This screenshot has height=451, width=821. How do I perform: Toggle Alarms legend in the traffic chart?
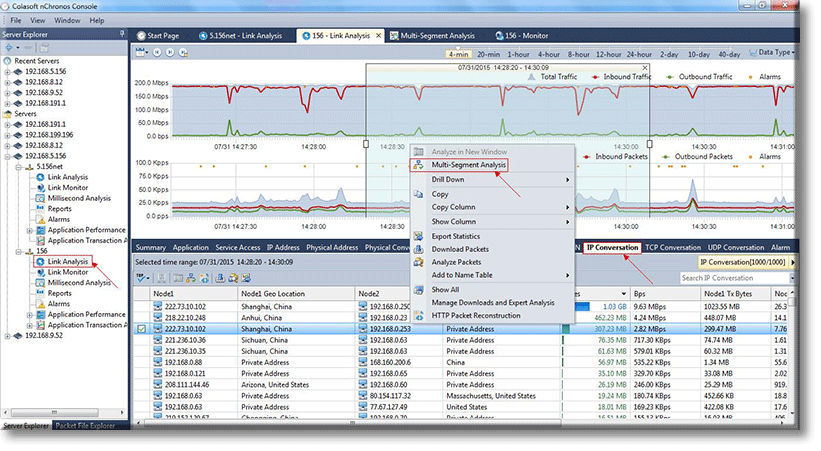[764, 76]
